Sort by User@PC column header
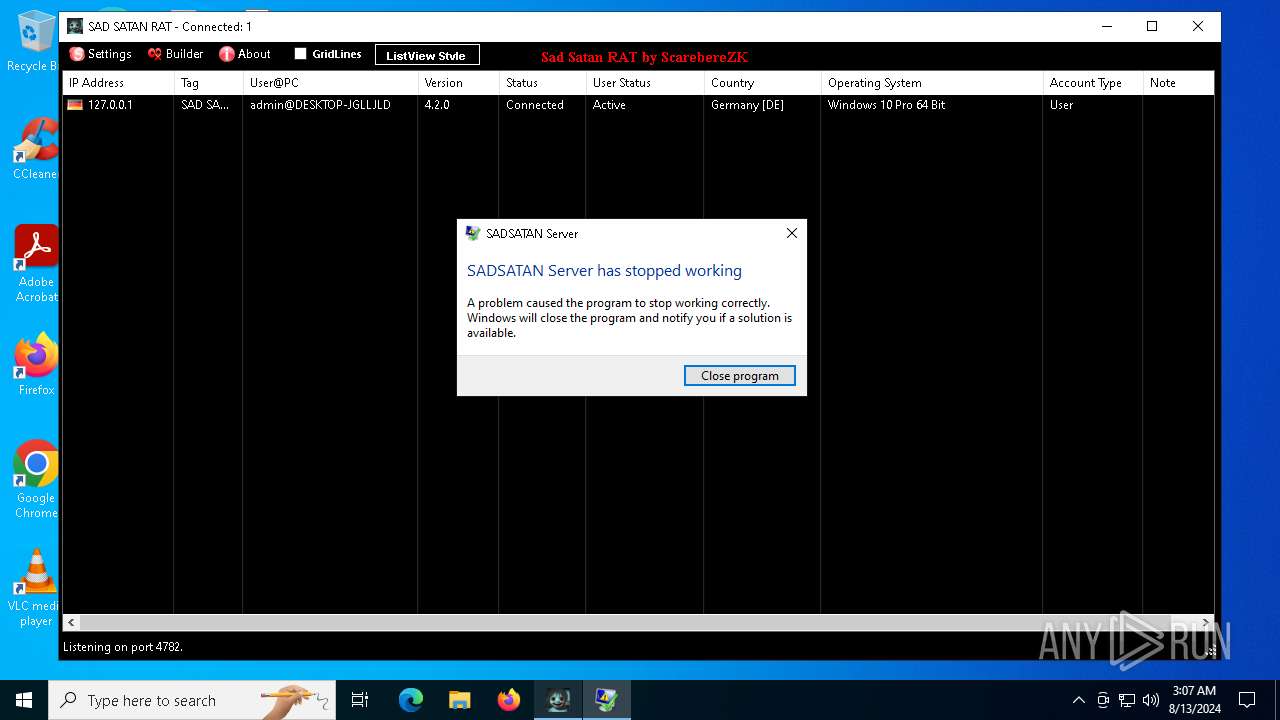1280x720 pixels. [x=331, y=83]
